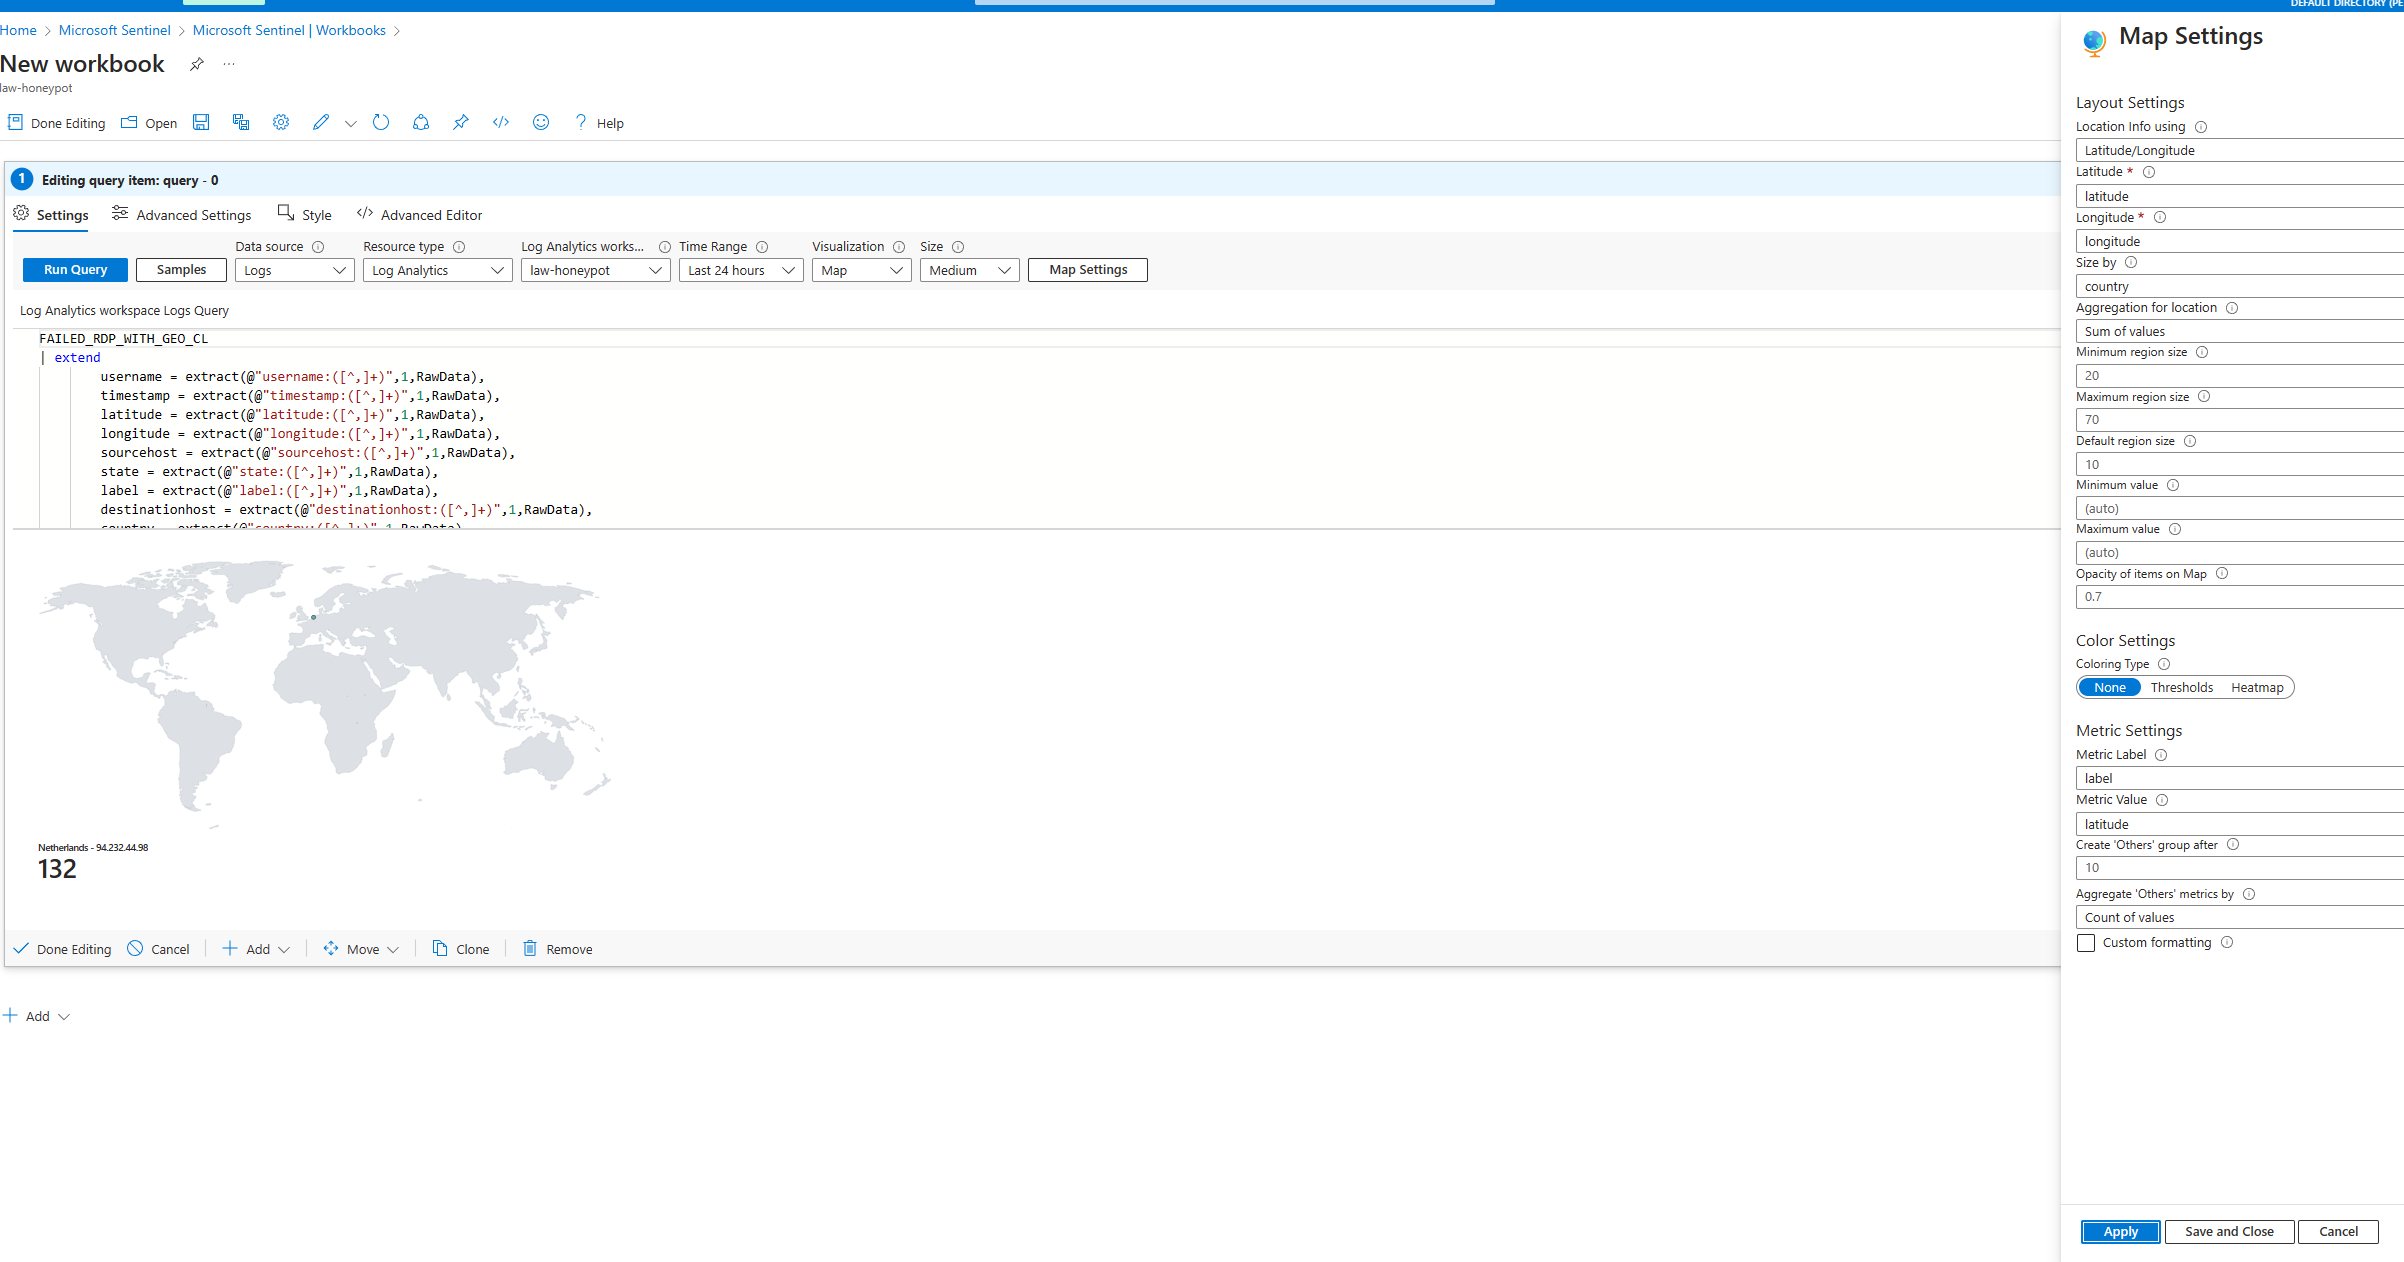
Task: Click info icon beside Opacity of items
Action: coord(2222,574)
